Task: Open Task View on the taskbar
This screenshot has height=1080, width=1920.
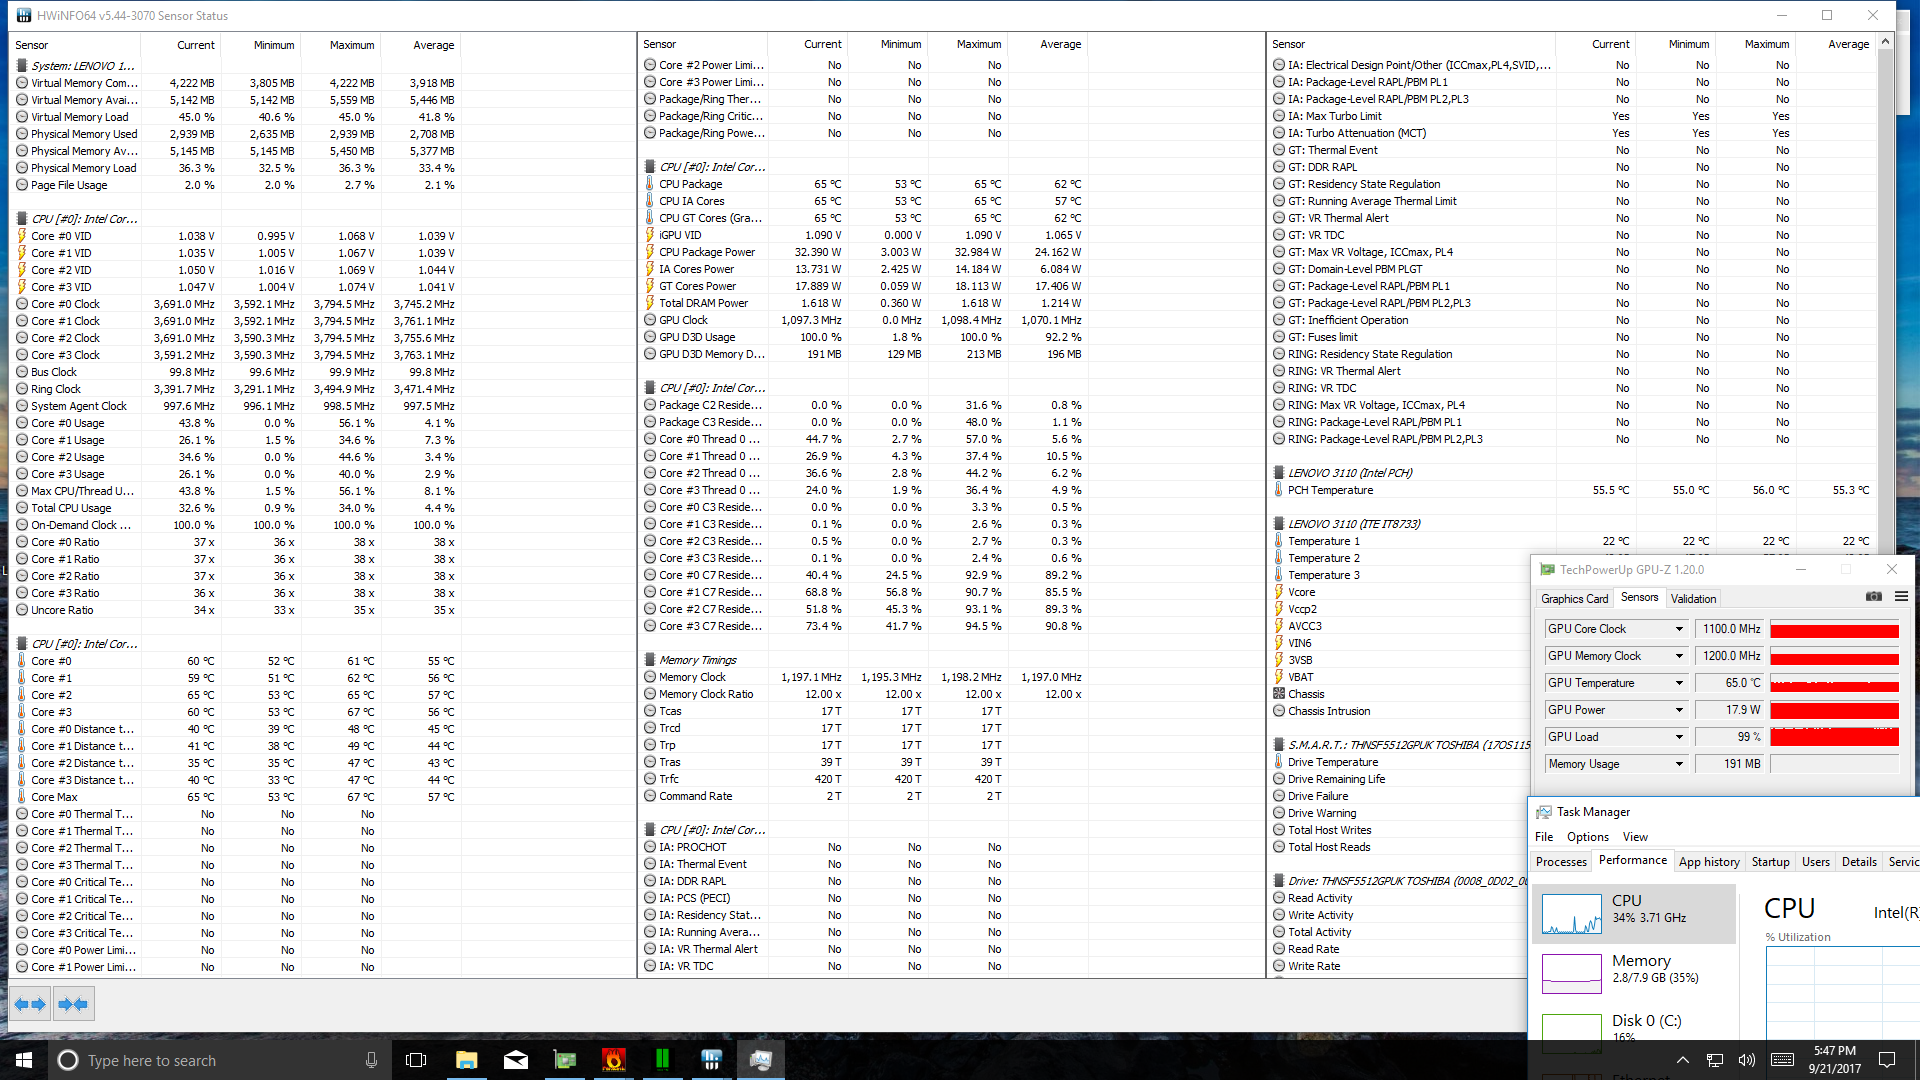Action: [x=416, y=1060]
